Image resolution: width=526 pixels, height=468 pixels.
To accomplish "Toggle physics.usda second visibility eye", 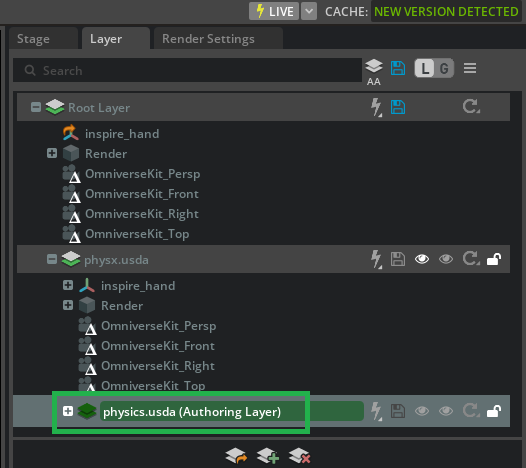I will pyautogui.click(x=446, y=411).
